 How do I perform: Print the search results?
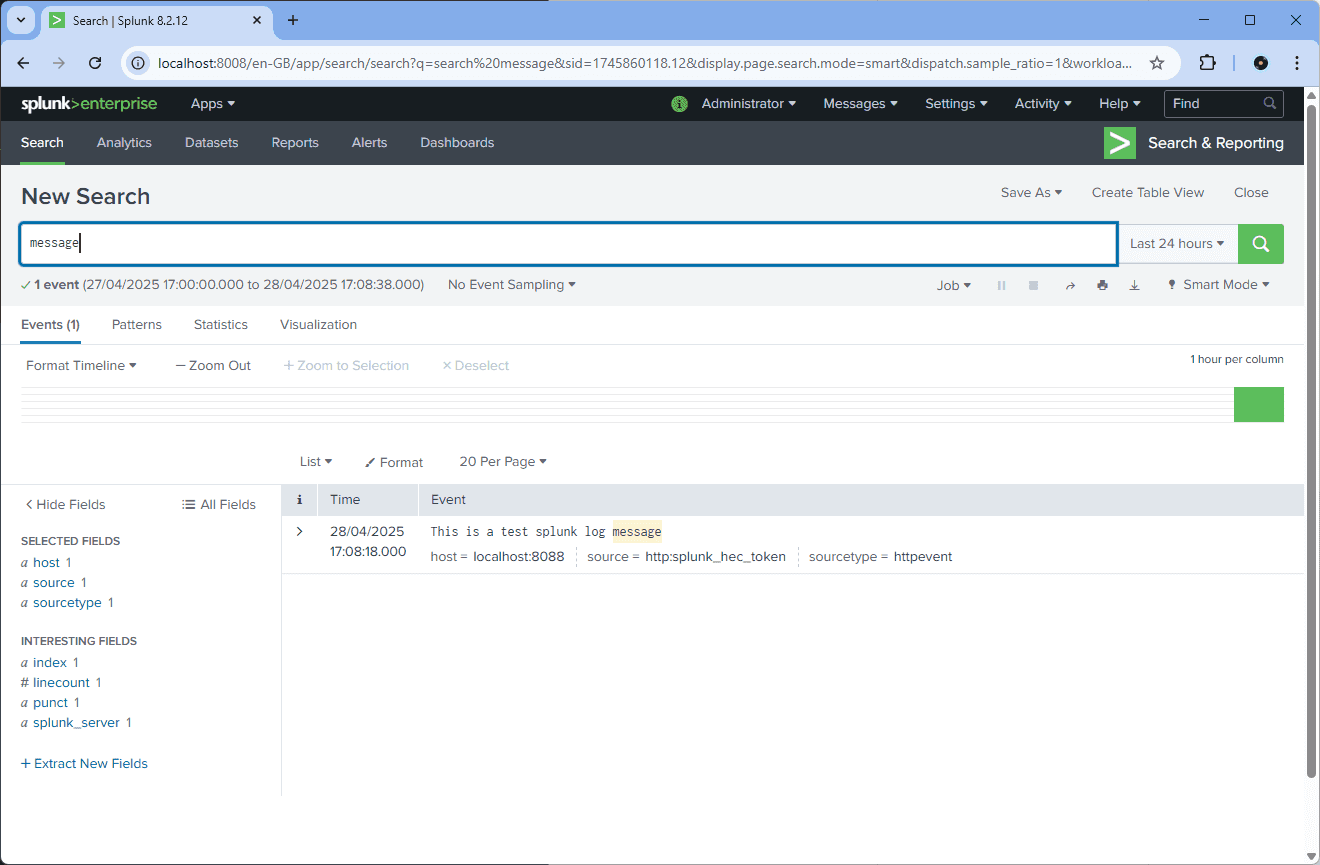1102,286
